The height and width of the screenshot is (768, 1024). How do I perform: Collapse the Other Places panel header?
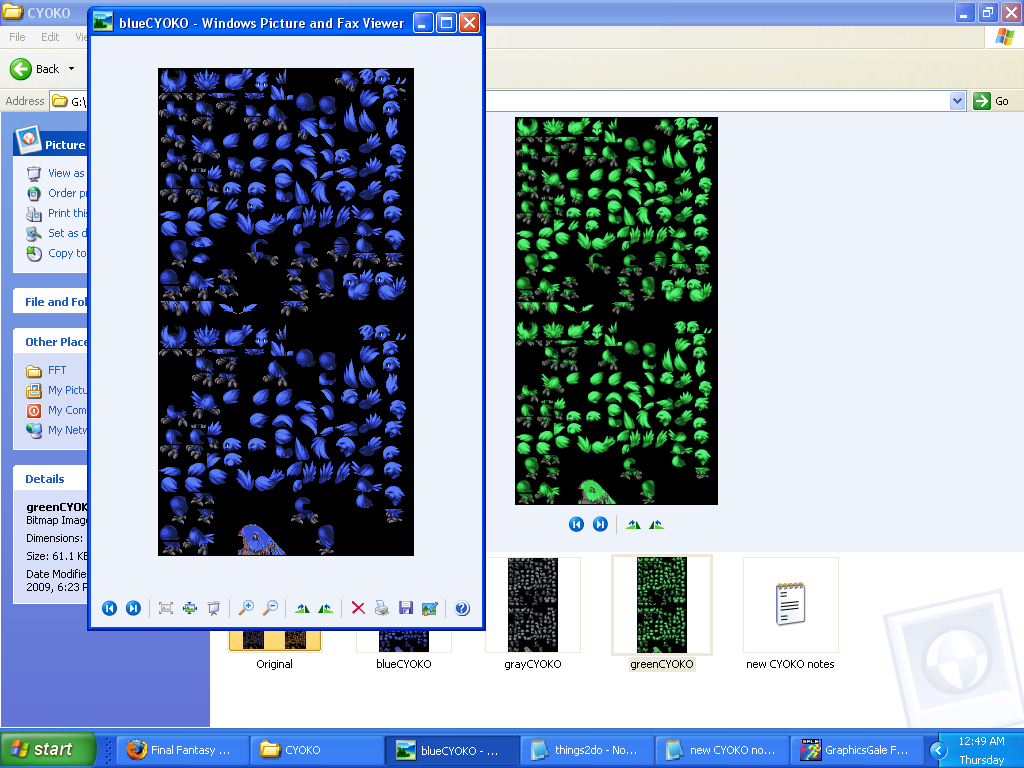coord(51,342)
